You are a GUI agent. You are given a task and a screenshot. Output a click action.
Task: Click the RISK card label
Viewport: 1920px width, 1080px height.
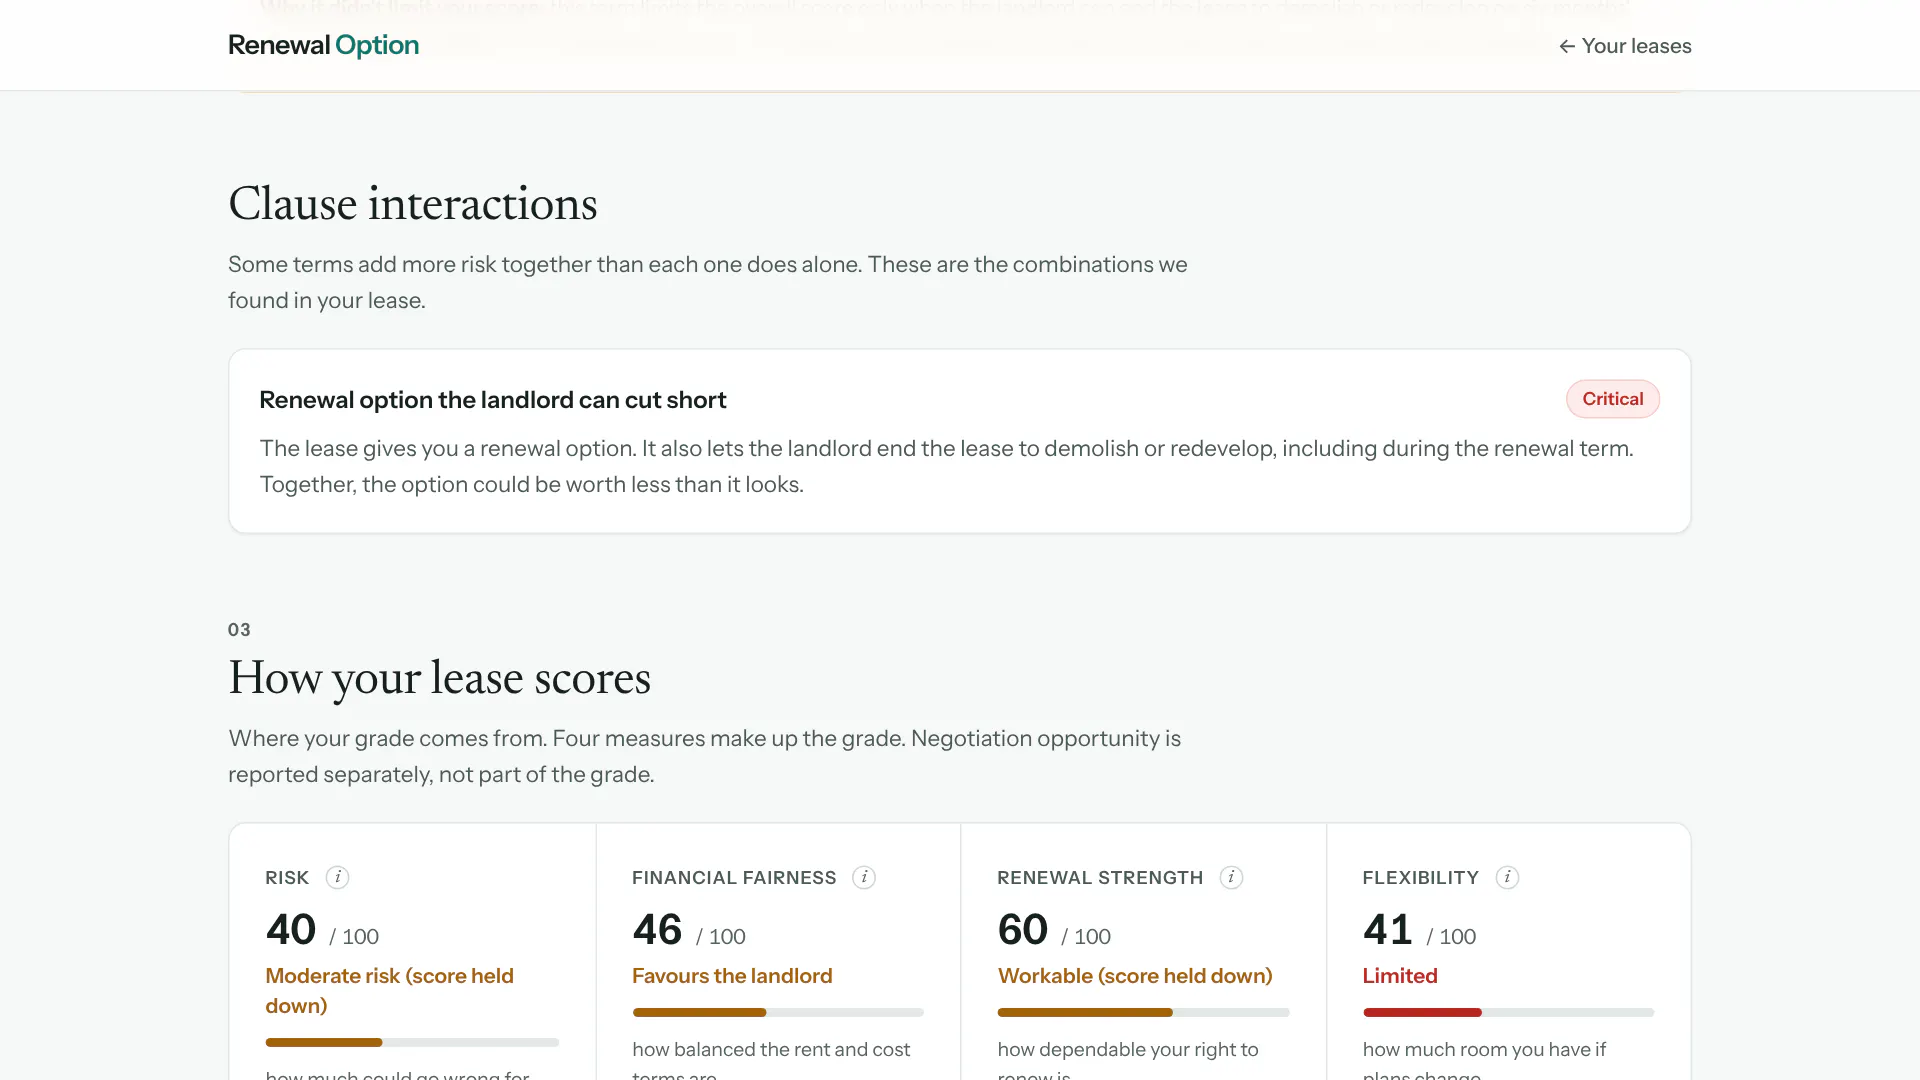(x=287, y=878)
